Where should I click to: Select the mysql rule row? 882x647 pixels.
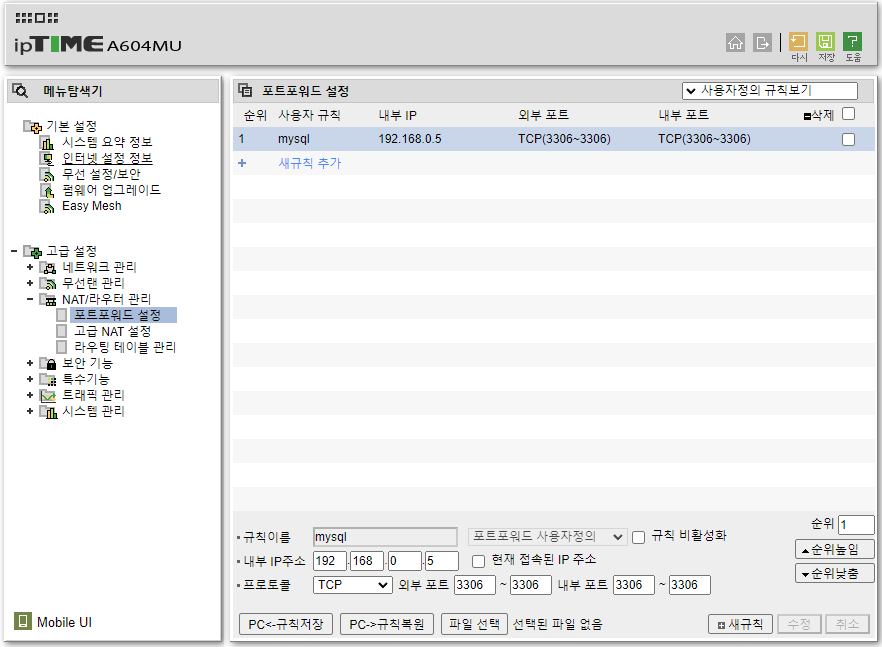[x=554, y=139]
